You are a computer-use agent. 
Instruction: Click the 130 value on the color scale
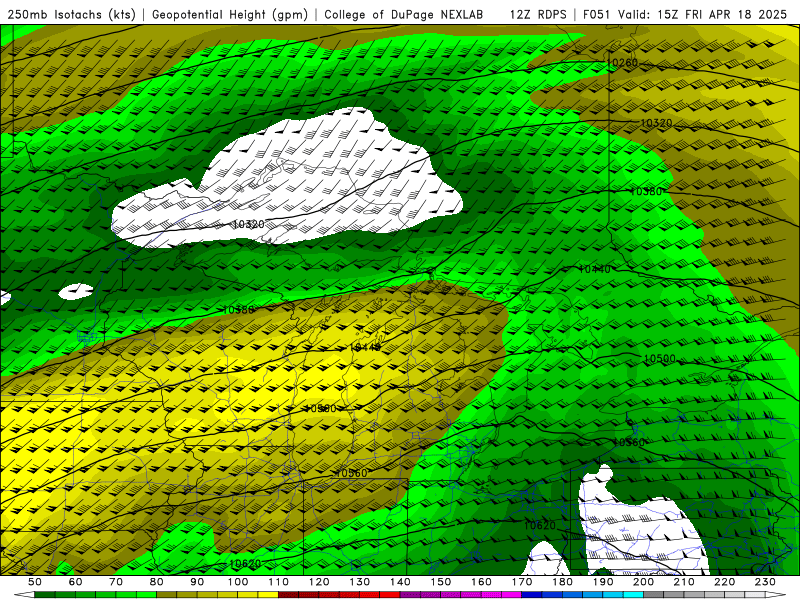tap(359, 582)
